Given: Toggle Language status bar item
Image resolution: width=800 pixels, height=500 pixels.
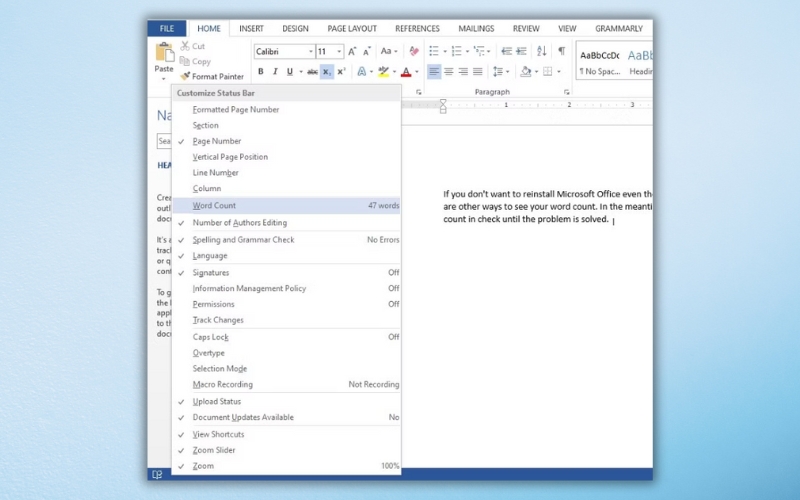Looking at the screenshot, I should 286,256.
